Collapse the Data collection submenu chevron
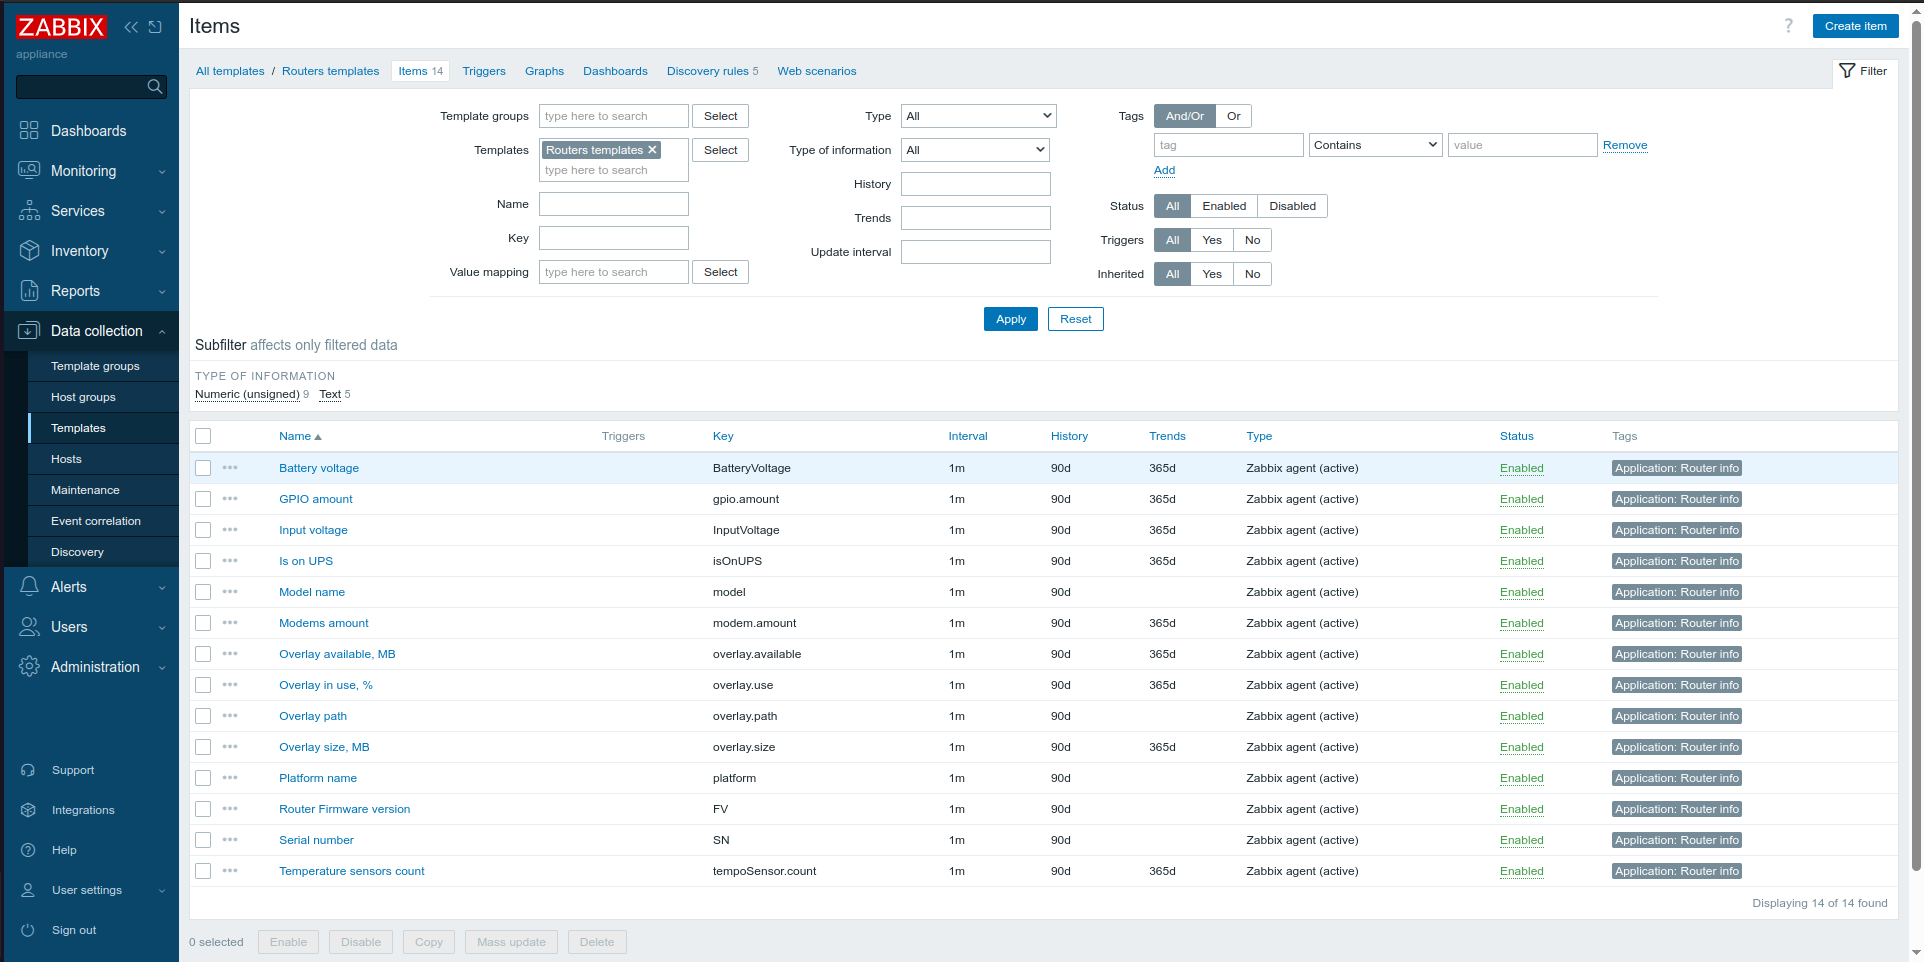The width and height of the screenshot is (1924, 962). (x=162, y=331)
